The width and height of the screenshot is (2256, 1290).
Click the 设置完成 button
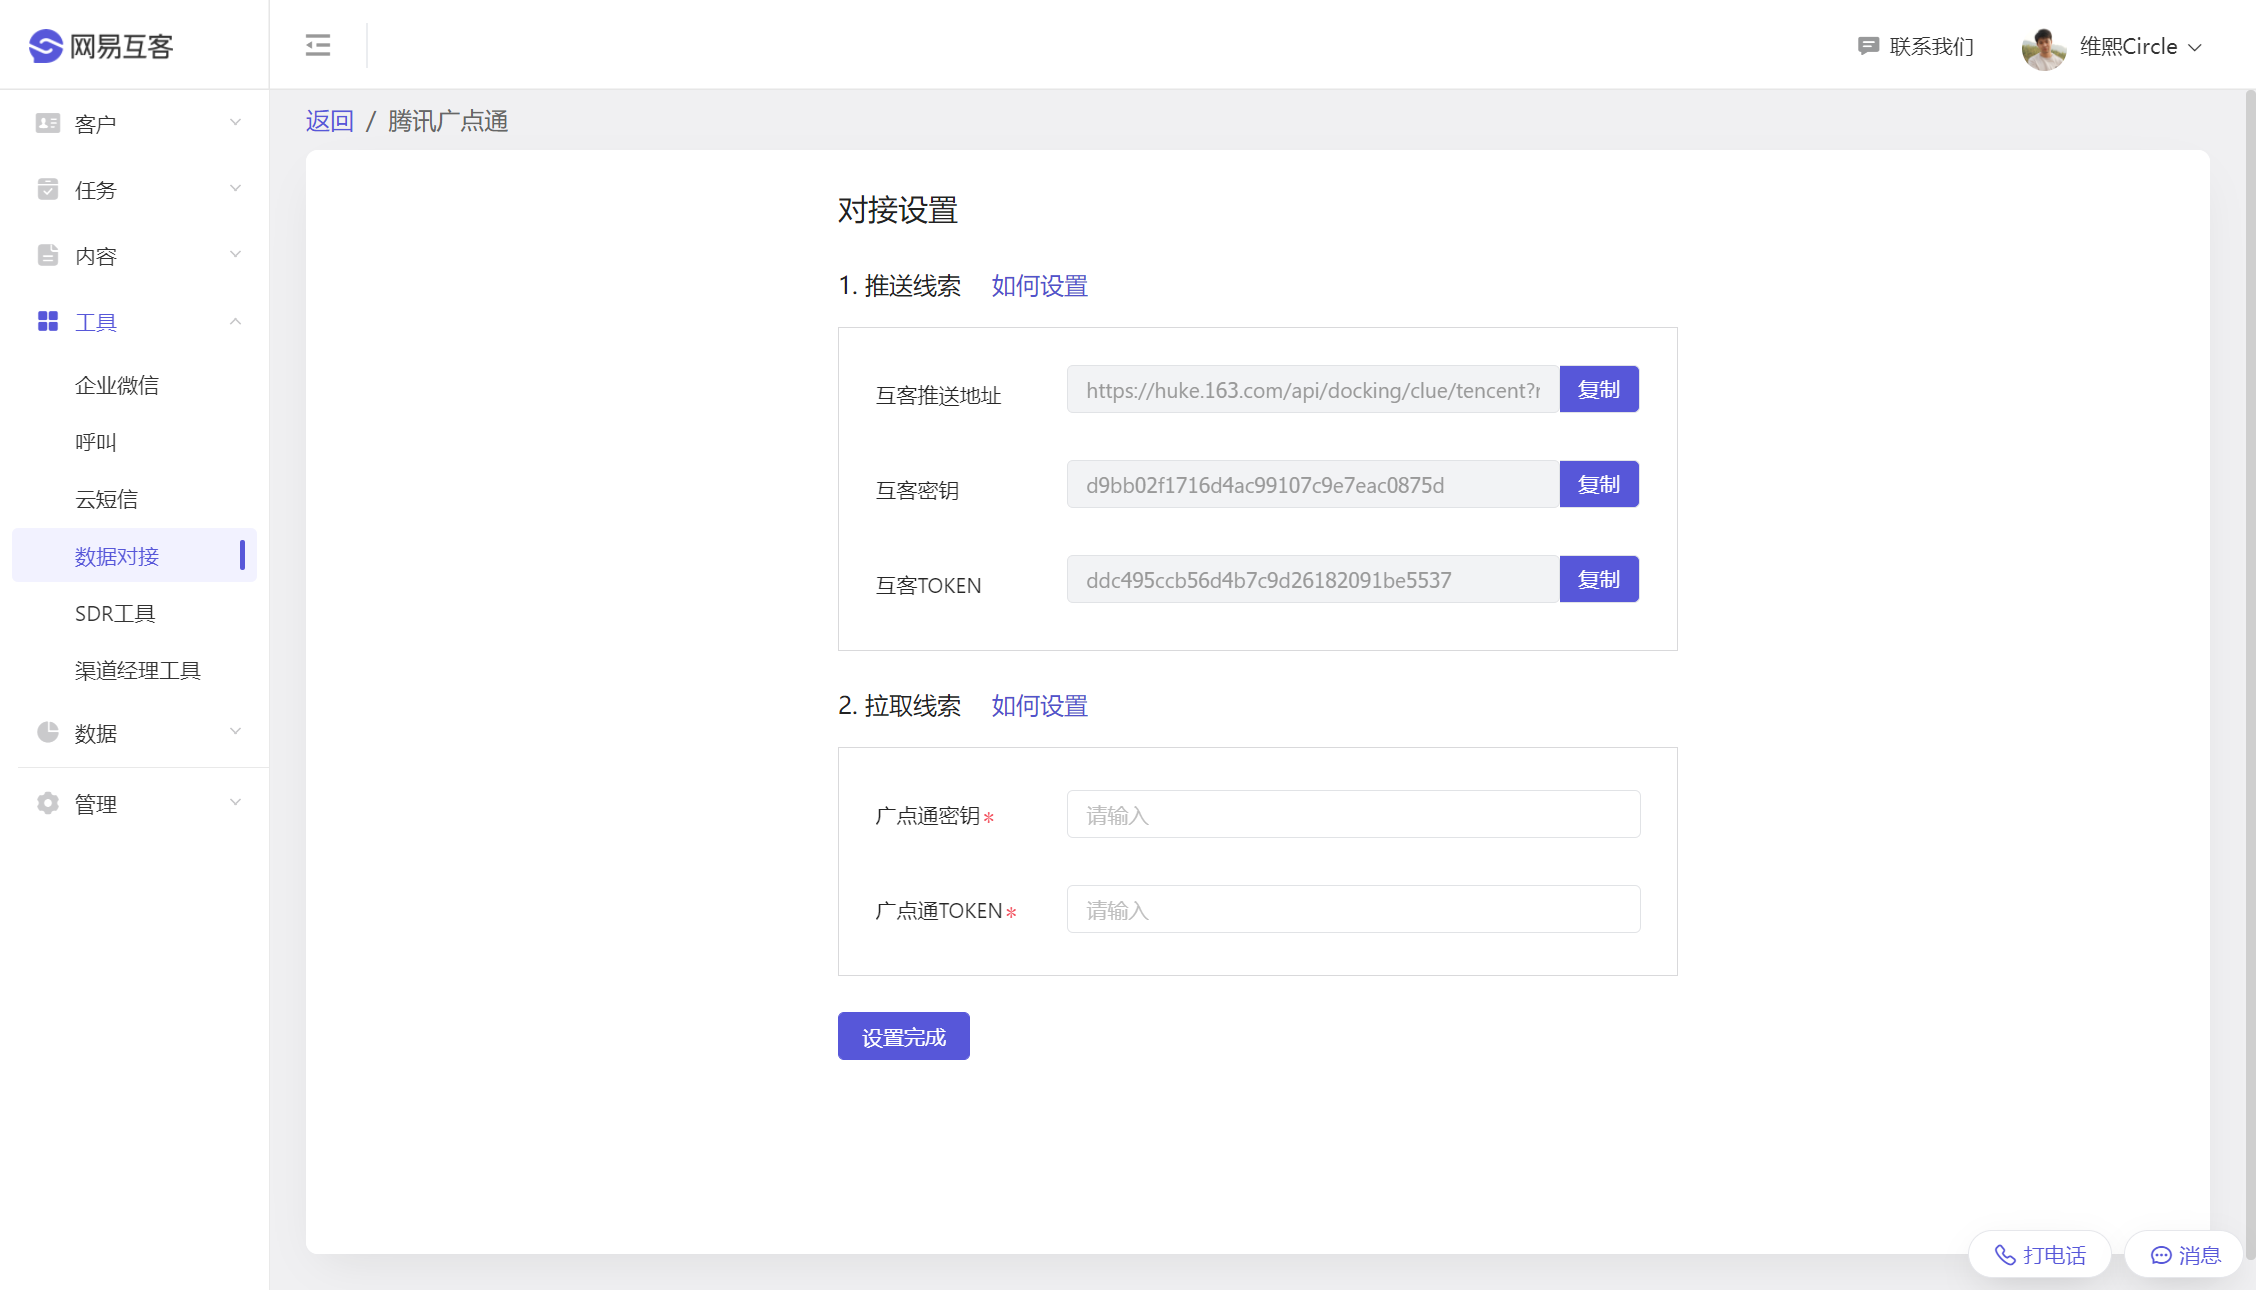[904, 1036]
